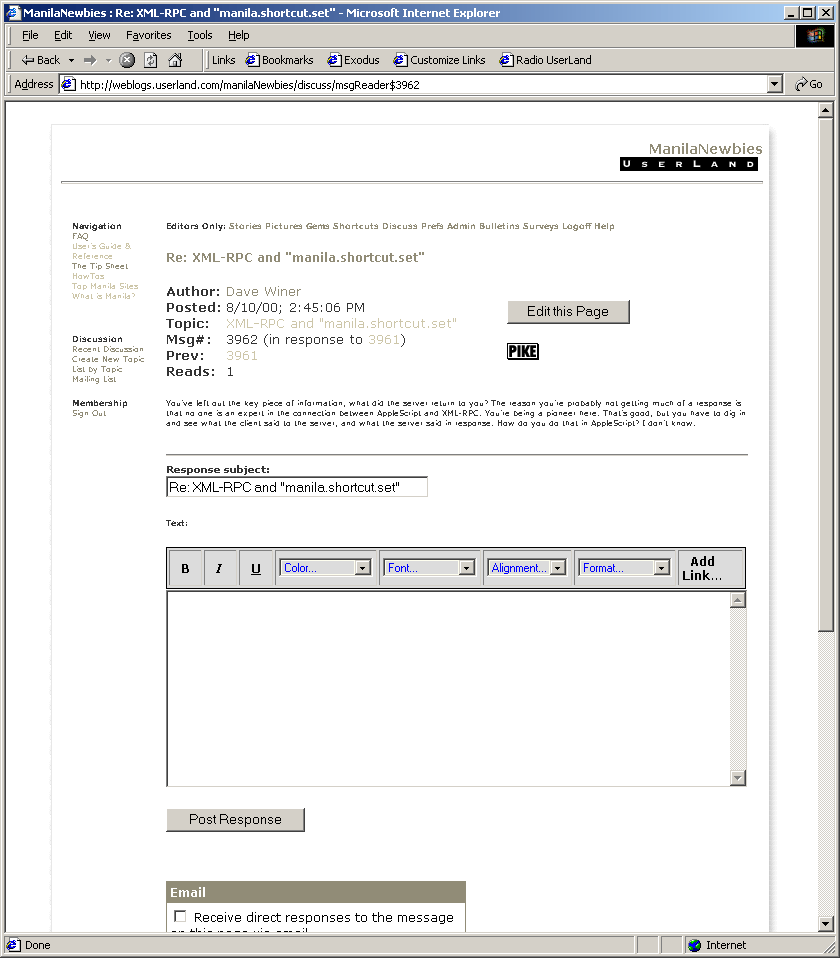The width and height of the screenshot is (840, 958).
Task: Open the Favorites menu
Action: [148, 35]
